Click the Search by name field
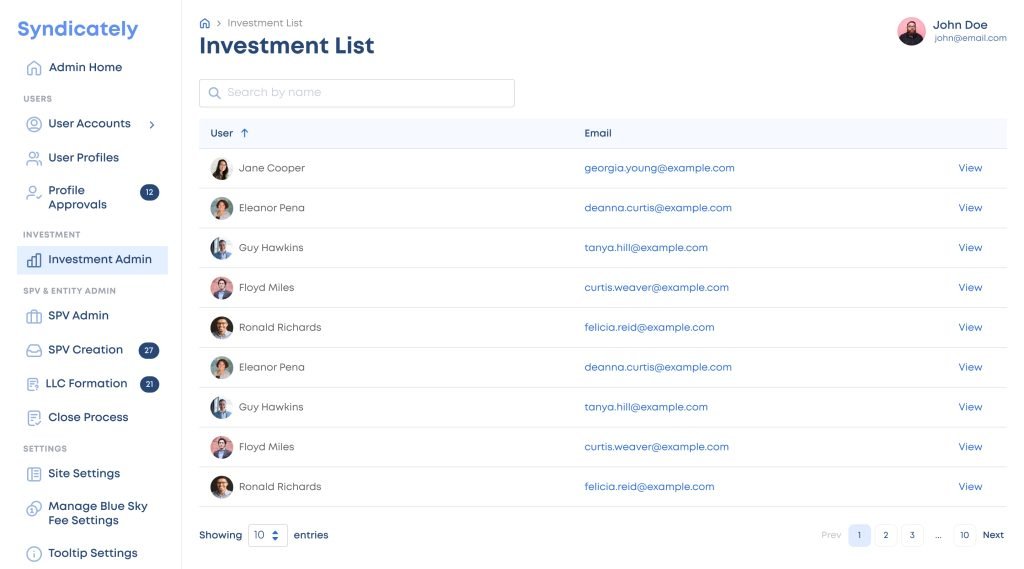The width and height of the screenshot is (1024, 569). (x=366, y=93)
